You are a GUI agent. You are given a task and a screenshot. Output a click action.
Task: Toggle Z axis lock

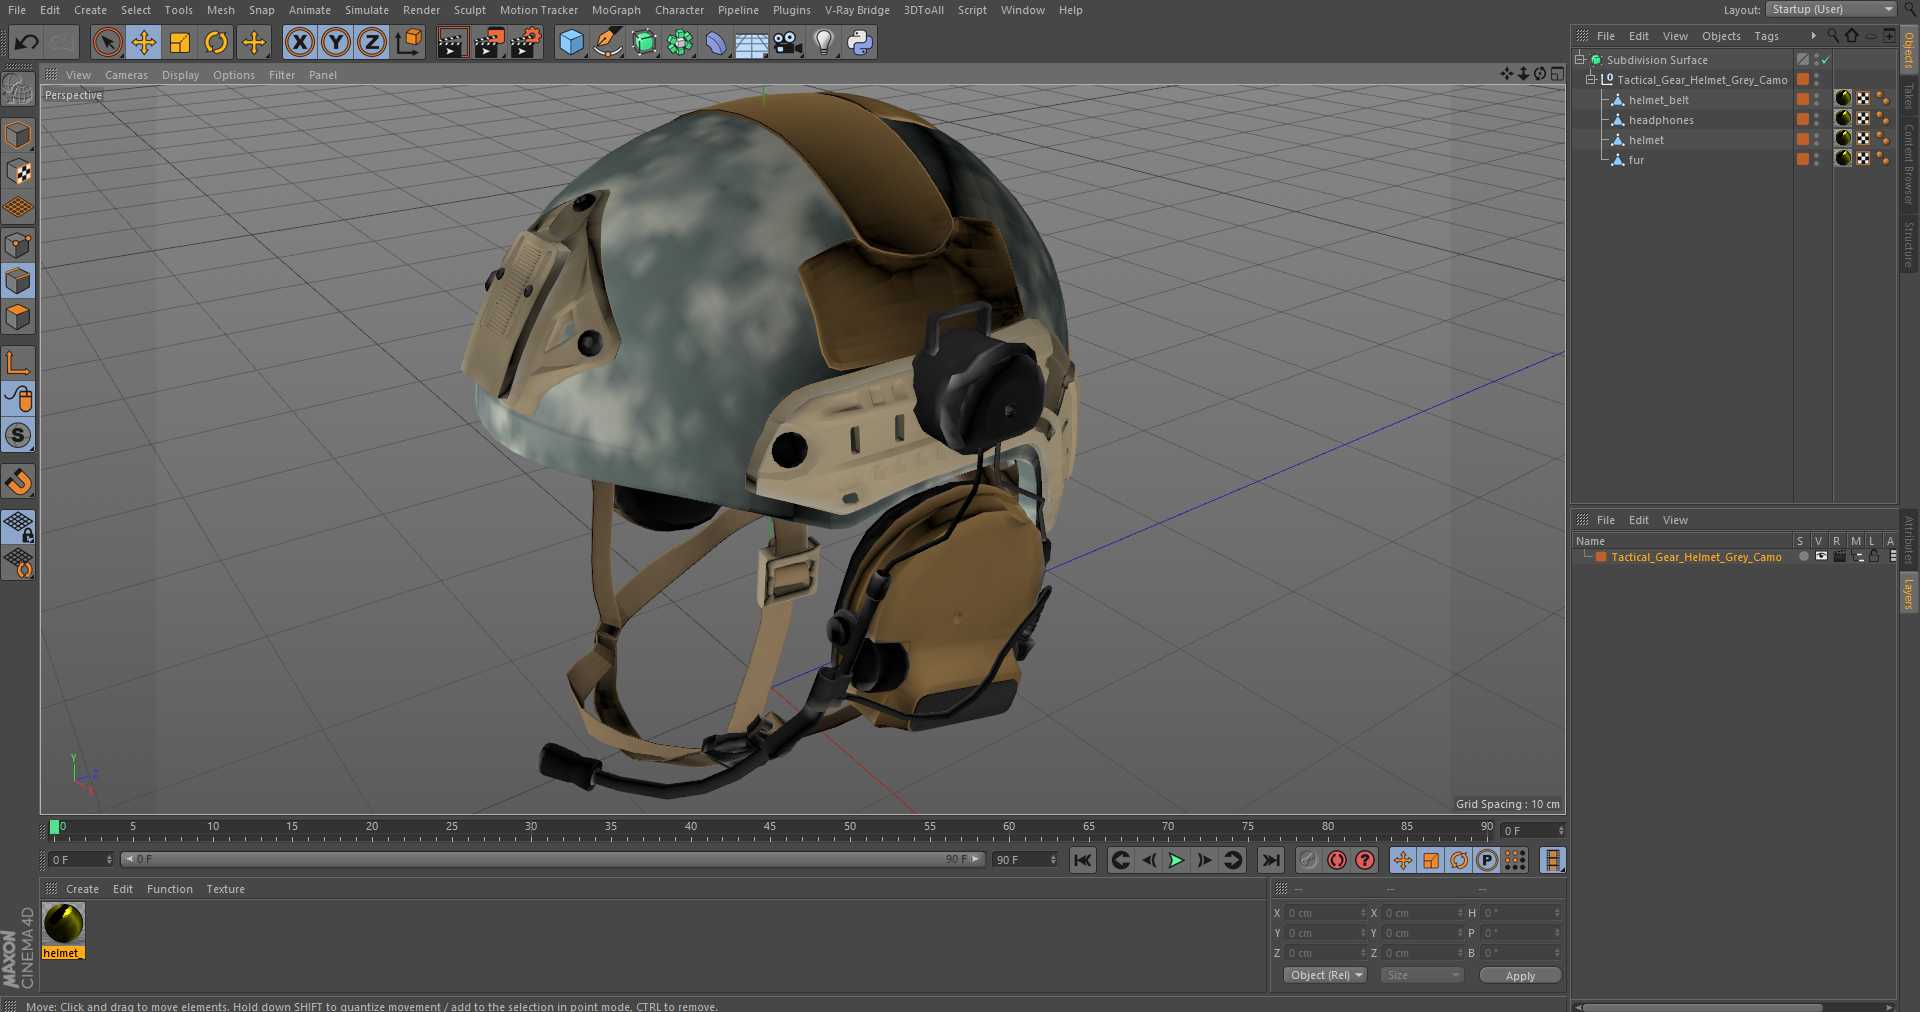[x=372, y=42]
